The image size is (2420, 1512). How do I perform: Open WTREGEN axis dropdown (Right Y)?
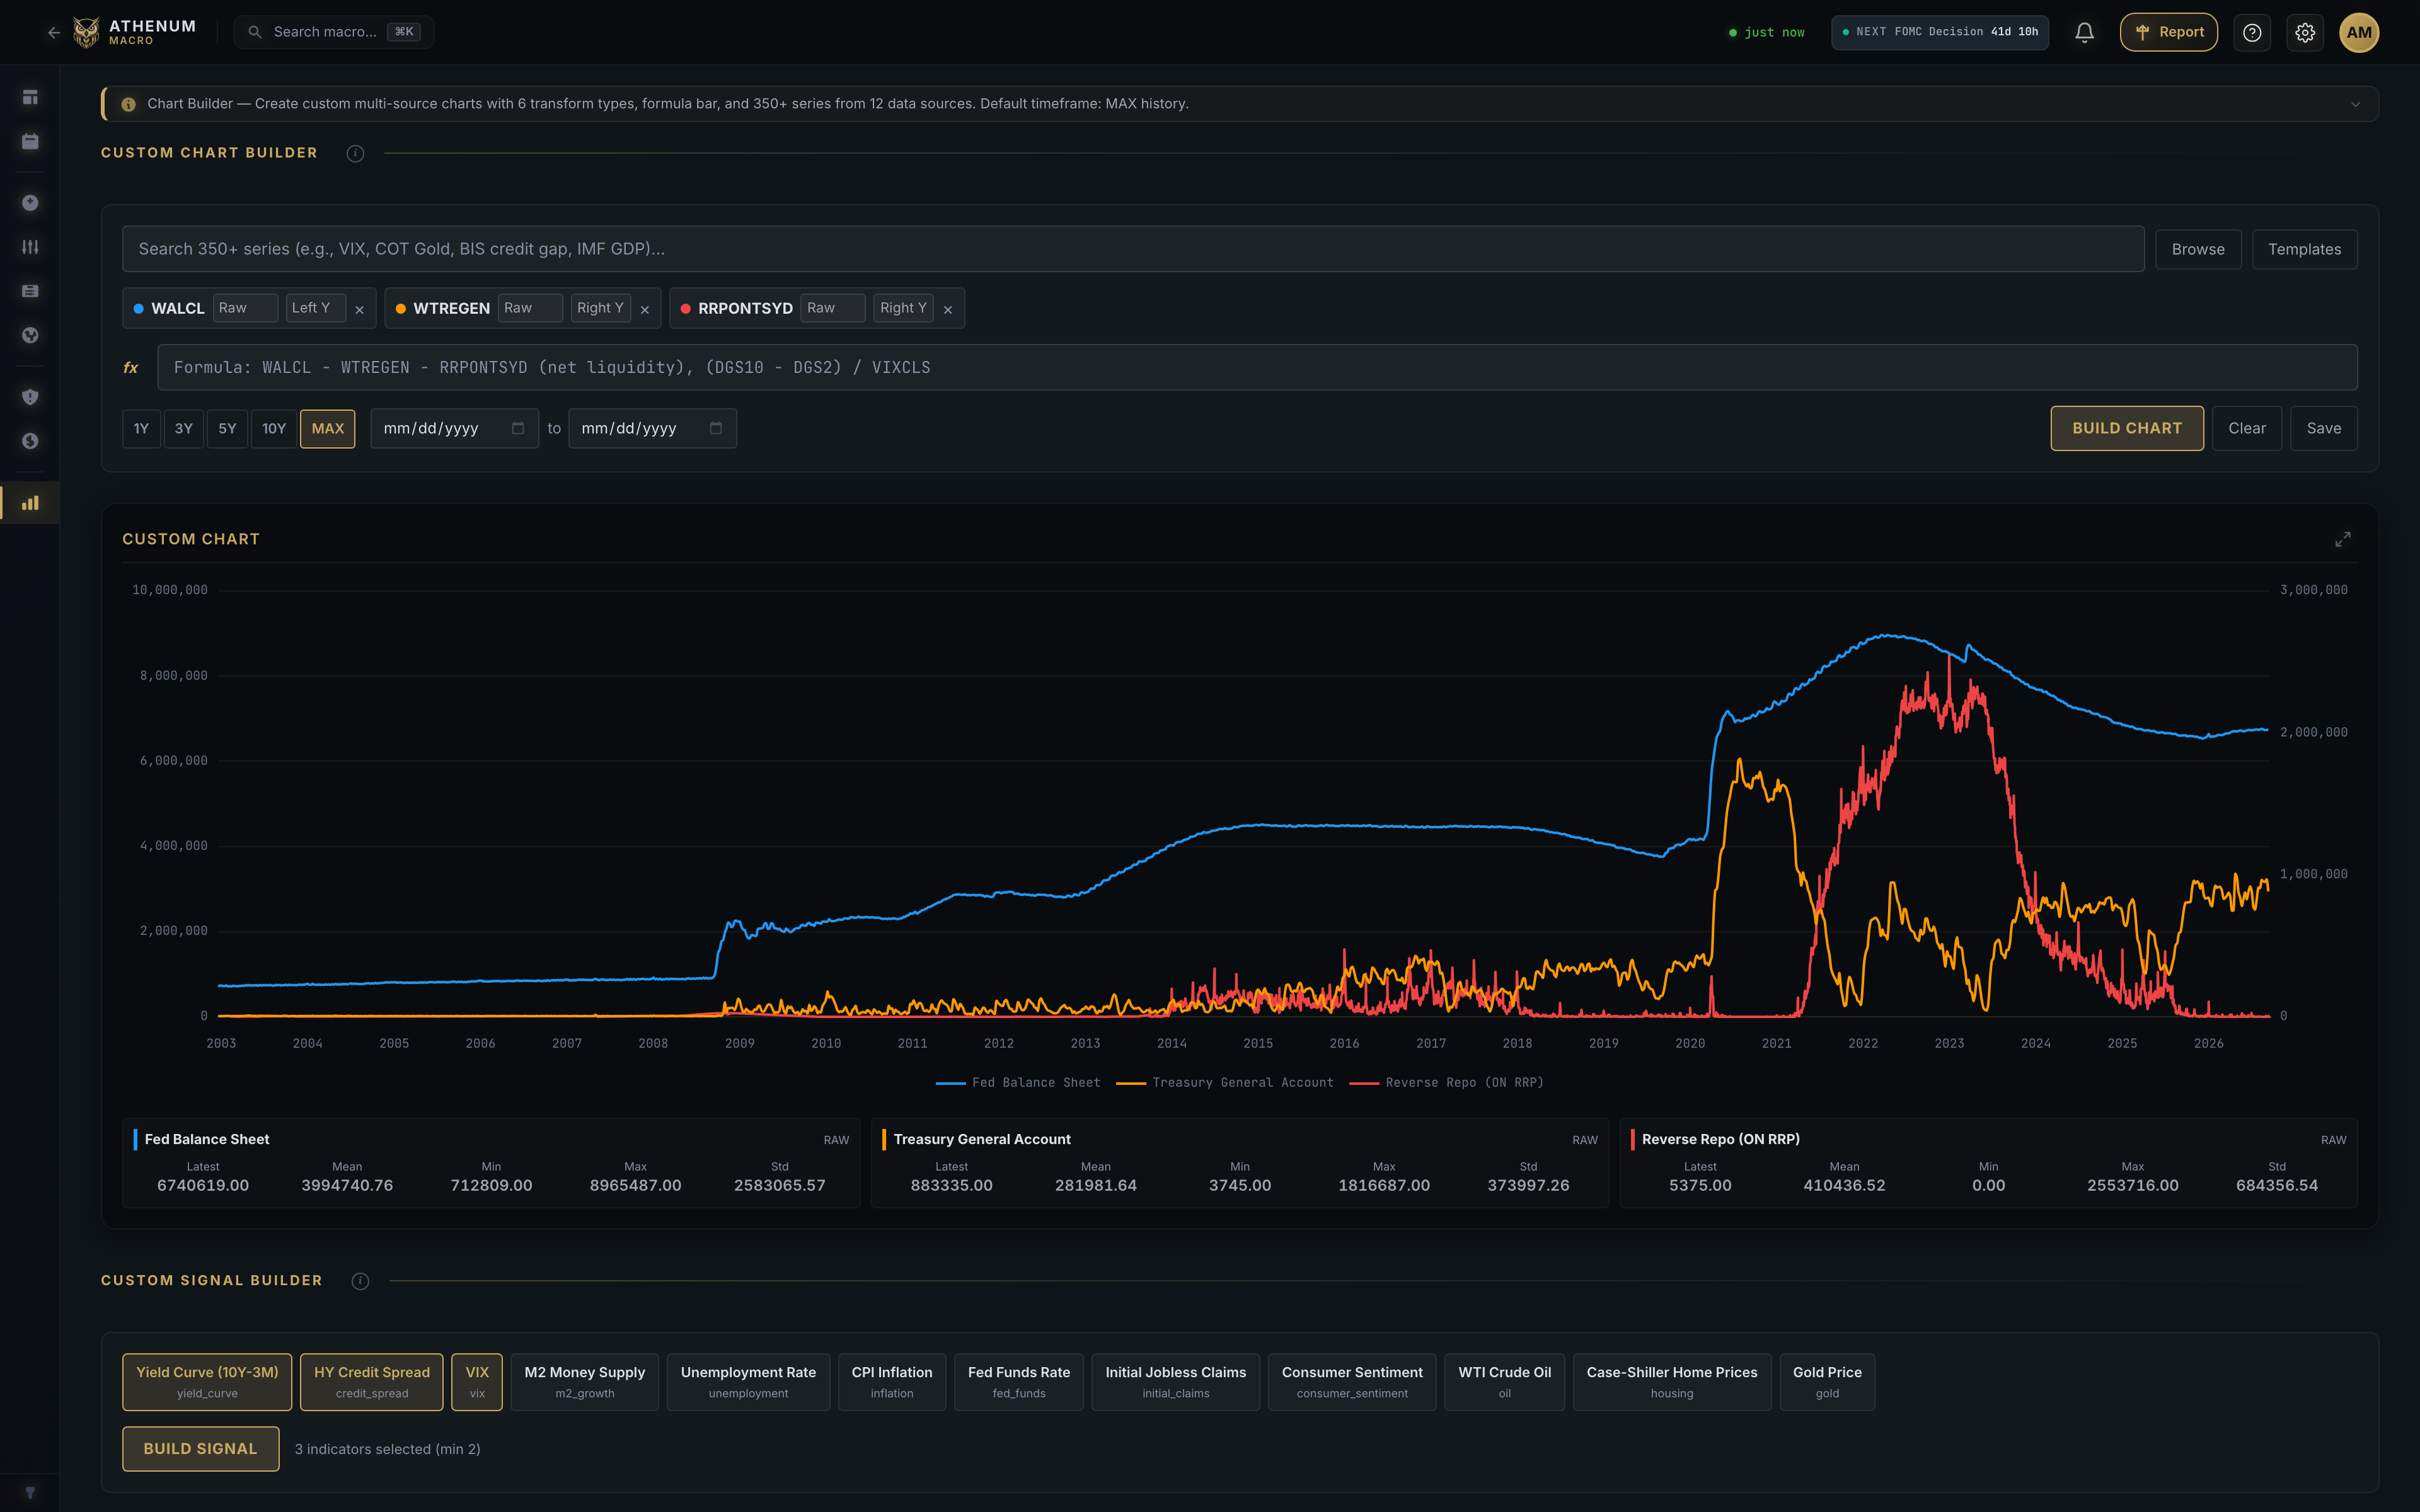(601, 308)
